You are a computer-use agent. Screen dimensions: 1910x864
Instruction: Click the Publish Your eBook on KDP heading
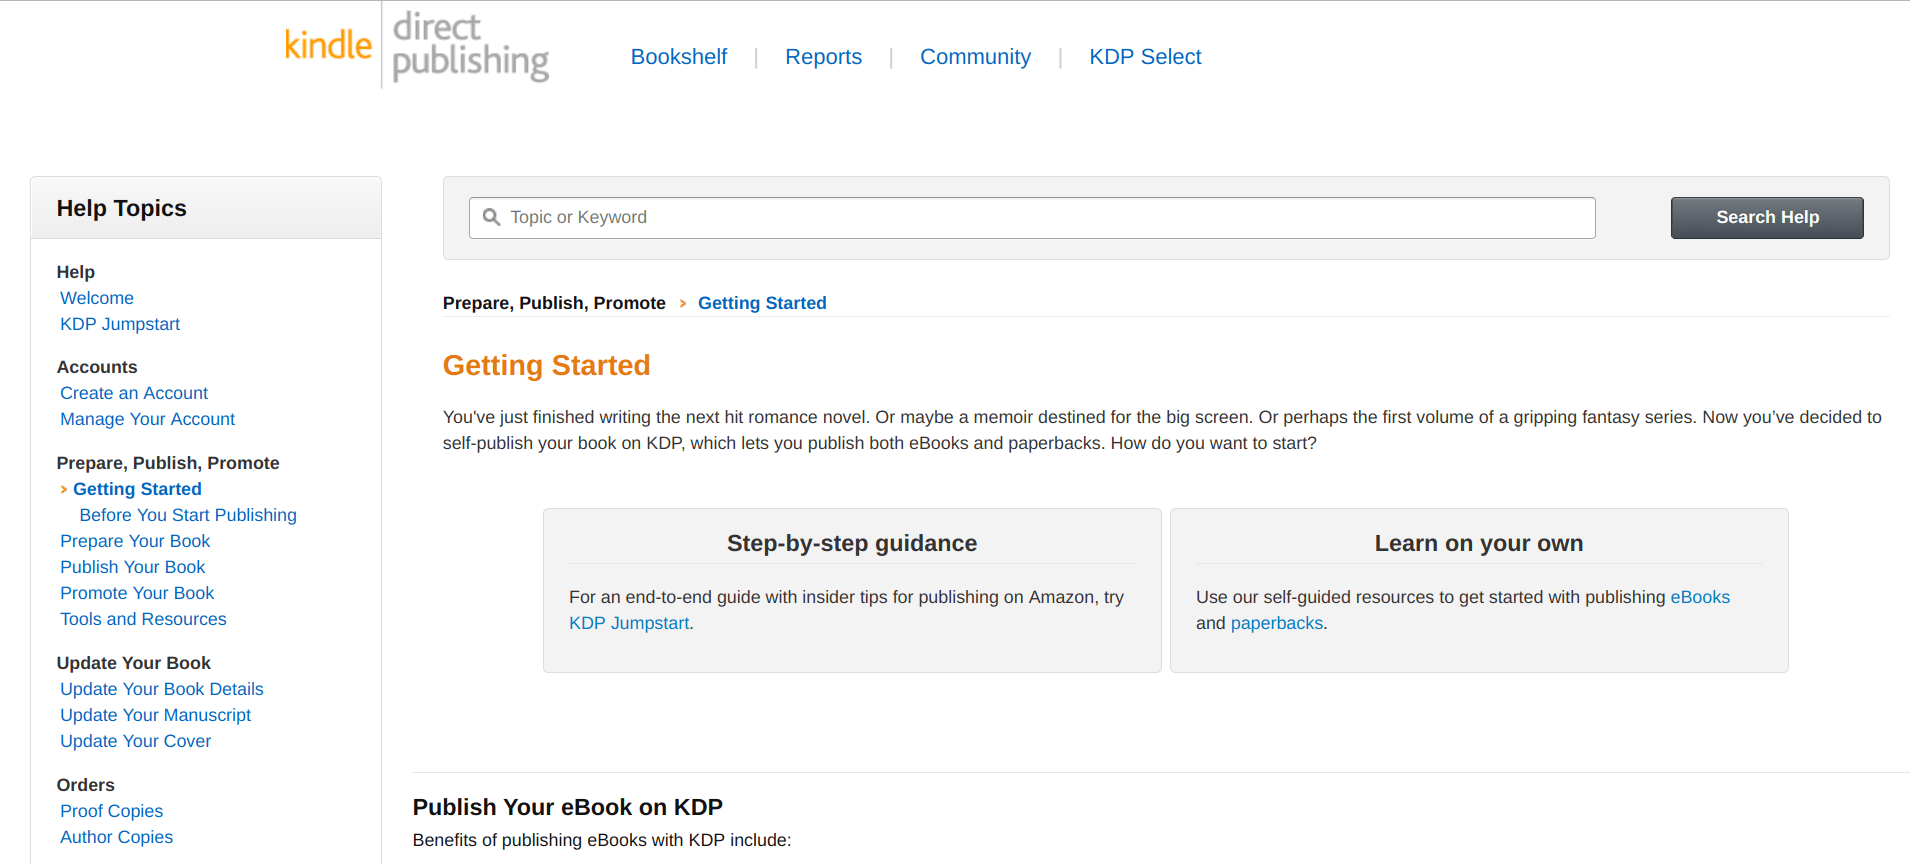click(x=568, y=807)
